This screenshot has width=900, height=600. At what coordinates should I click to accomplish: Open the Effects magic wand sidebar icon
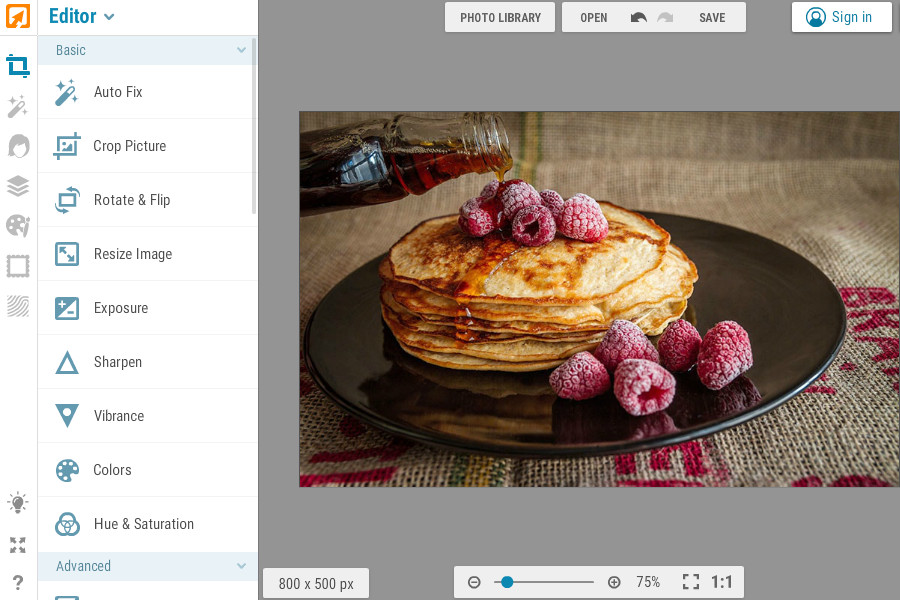pos(18,106)
